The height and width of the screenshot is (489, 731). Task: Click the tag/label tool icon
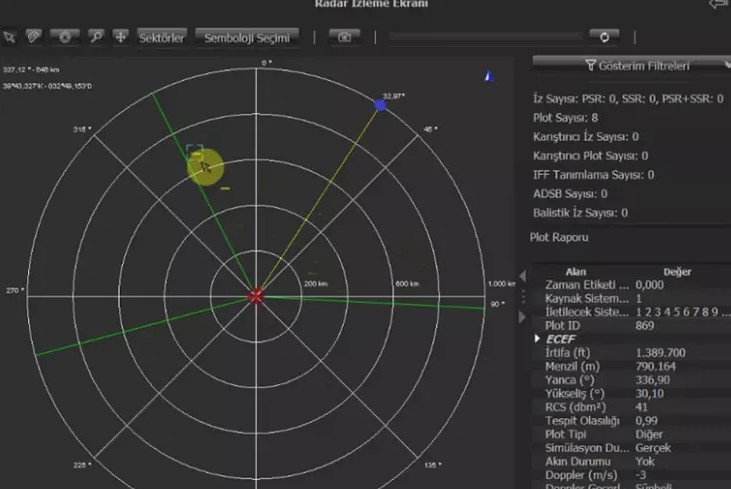click(x=33, y=37)
